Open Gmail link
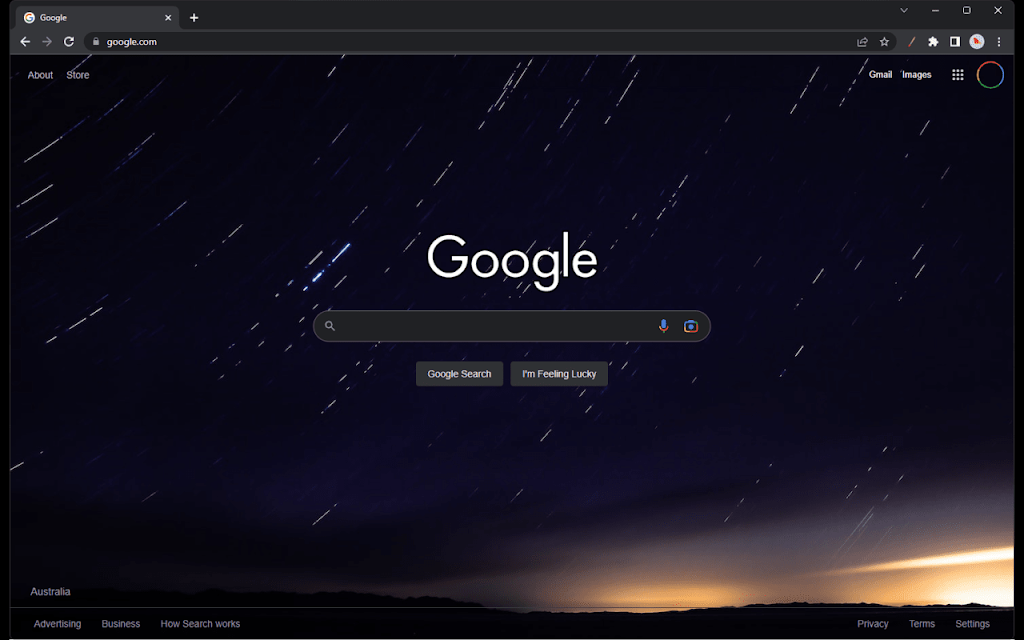Image resolution: width=1024 pixels, height=640 pixels. pos(880,74)
